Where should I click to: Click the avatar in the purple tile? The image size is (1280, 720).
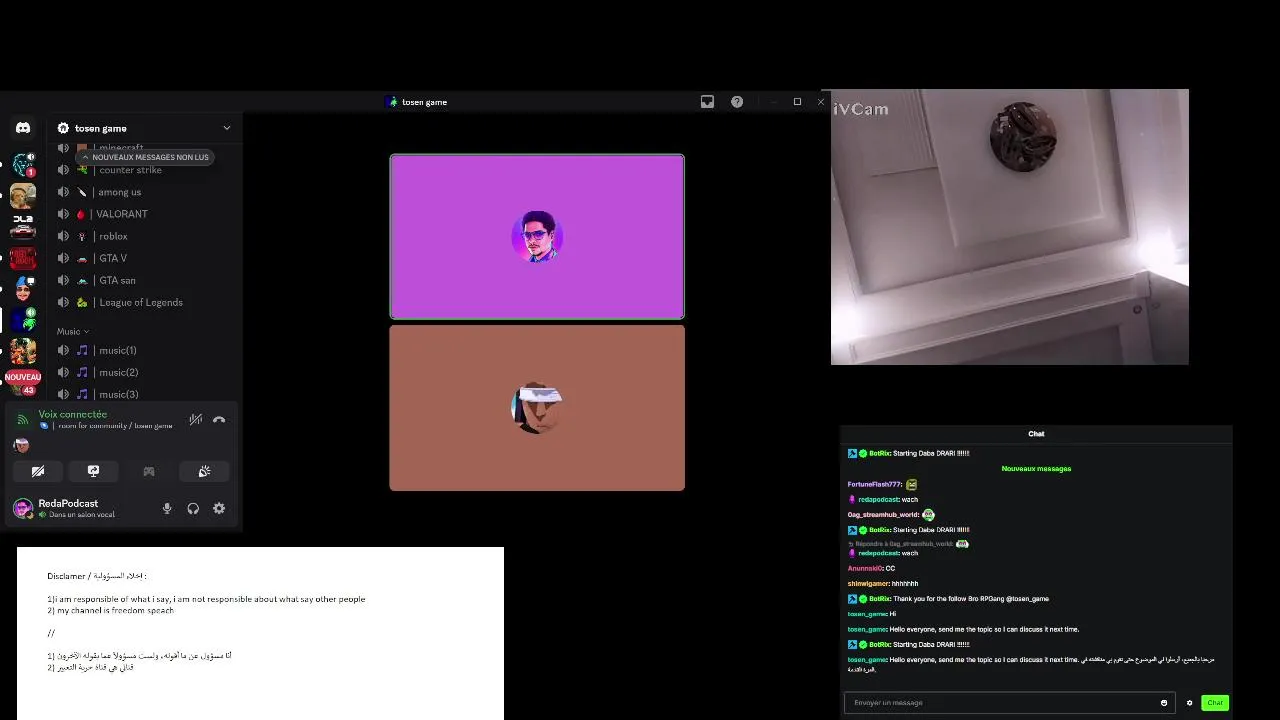(537, 236)
